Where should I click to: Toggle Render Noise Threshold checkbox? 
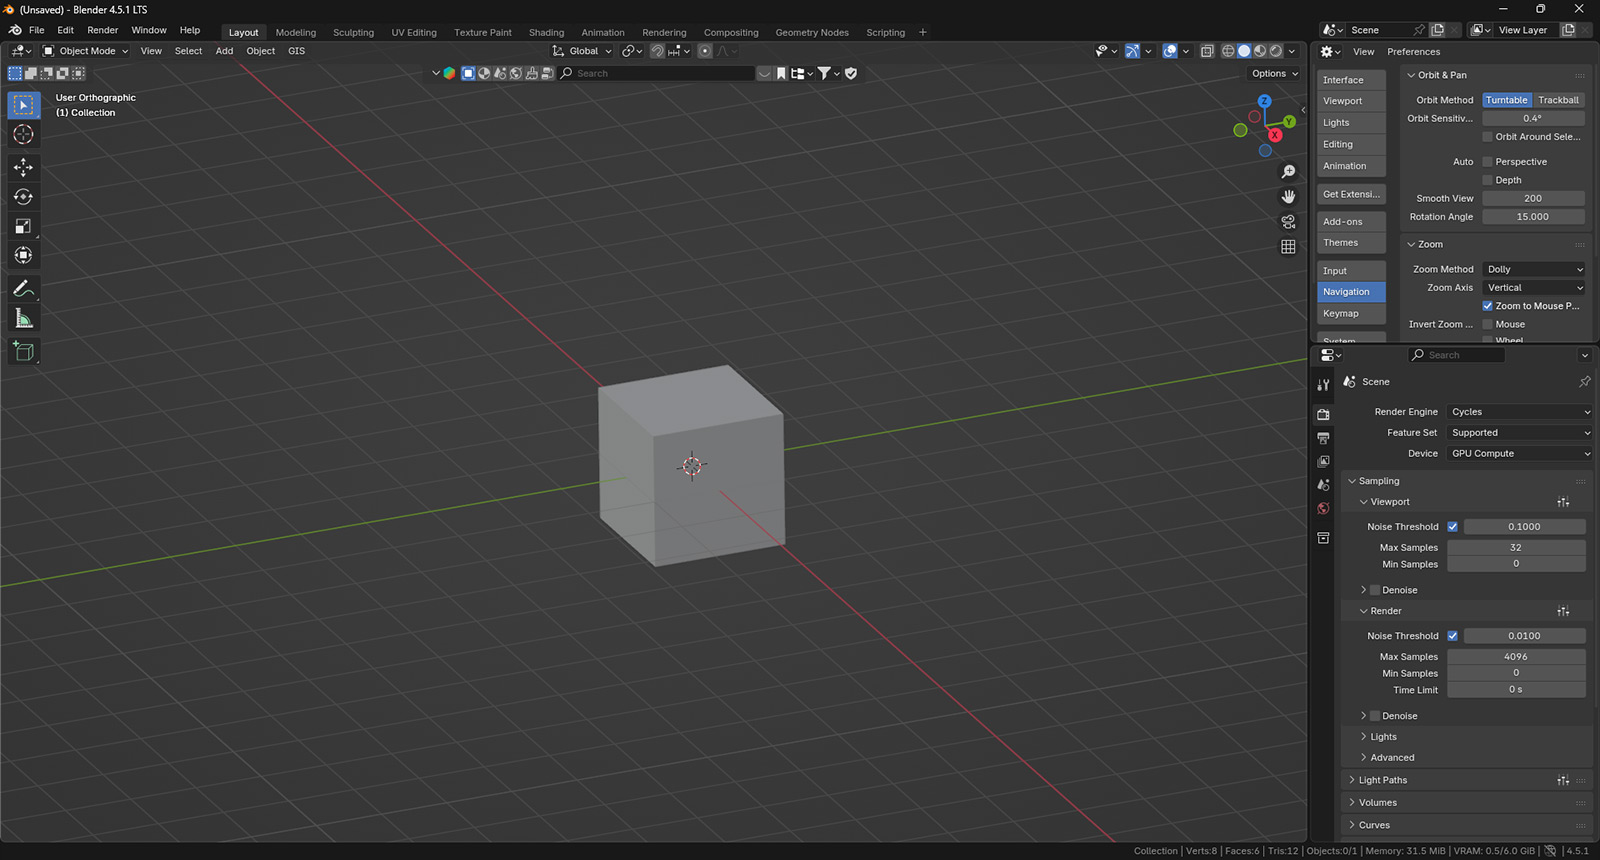click(x=1453, y=636)
